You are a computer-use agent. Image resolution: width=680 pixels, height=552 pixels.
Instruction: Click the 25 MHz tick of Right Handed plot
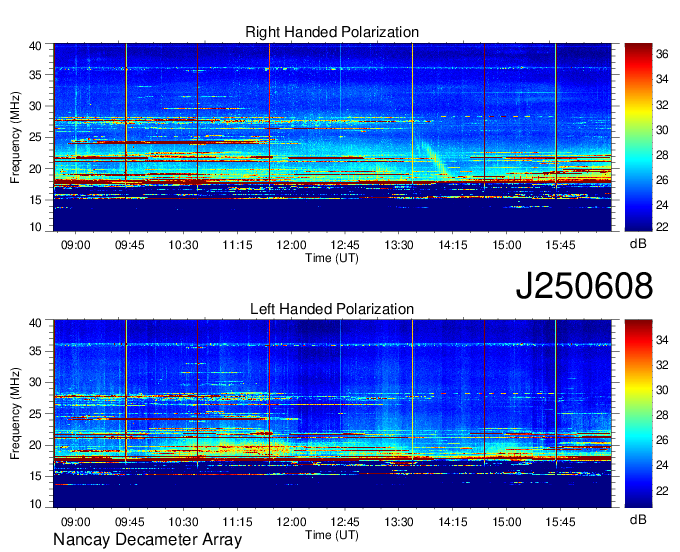point(35,137)
